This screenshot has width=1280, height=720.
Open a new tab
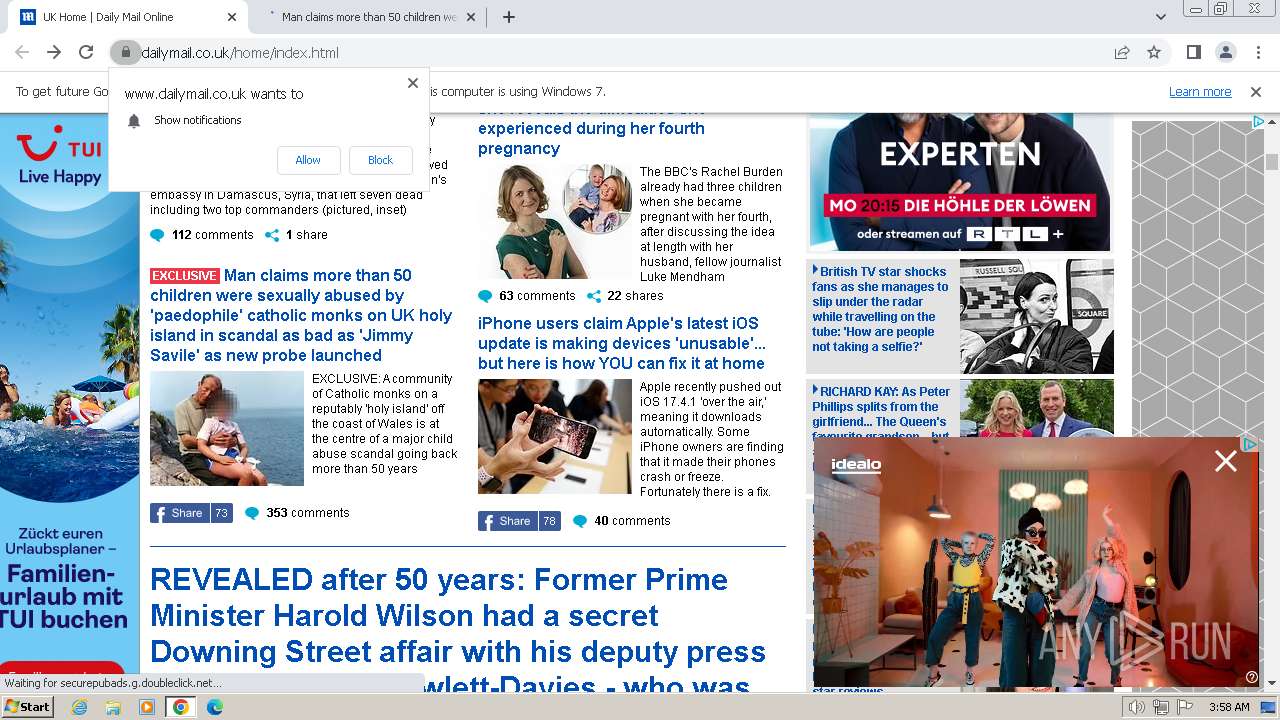509,17
